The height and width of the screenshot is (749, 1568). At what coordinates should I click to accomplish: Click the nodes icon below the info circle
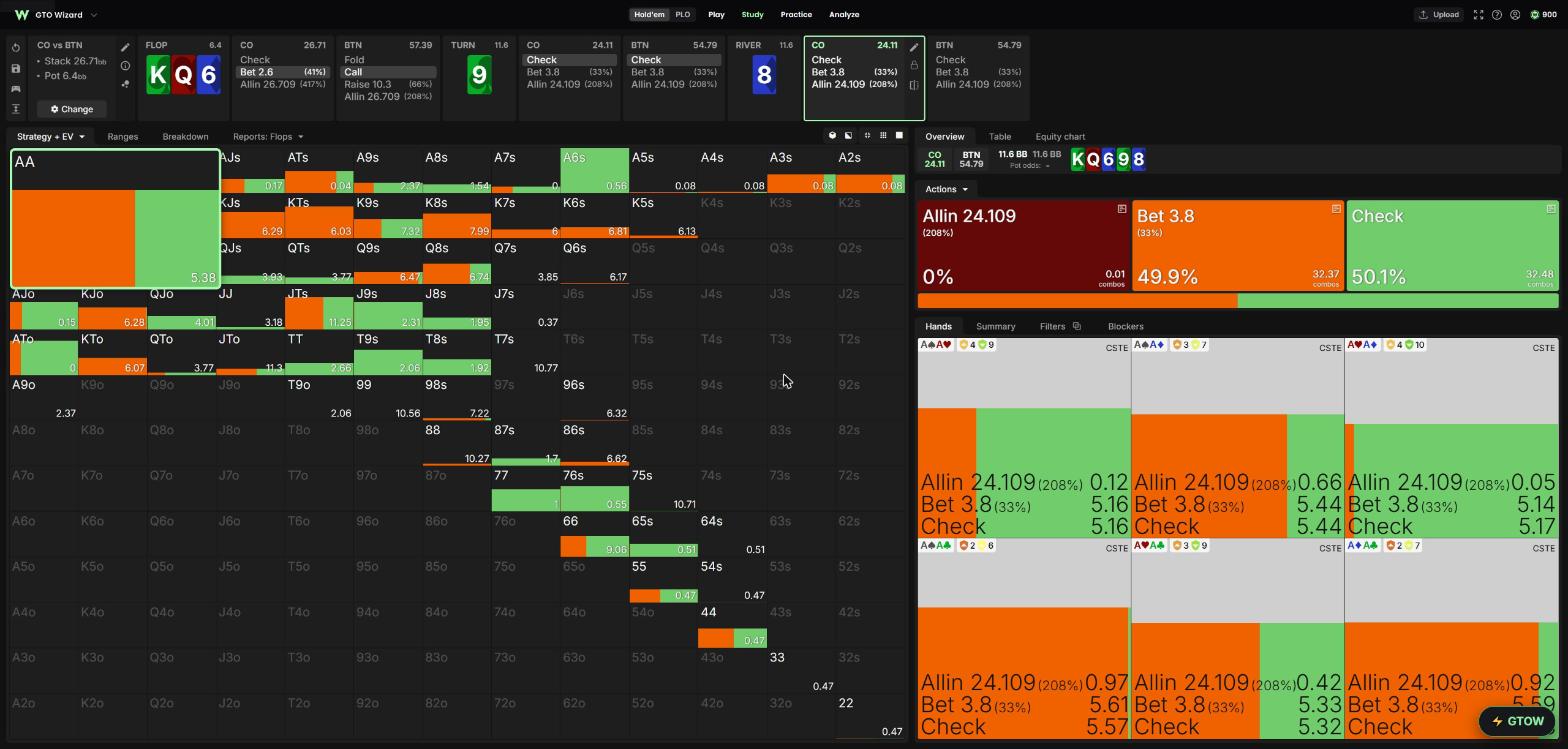tap(125, 84)
